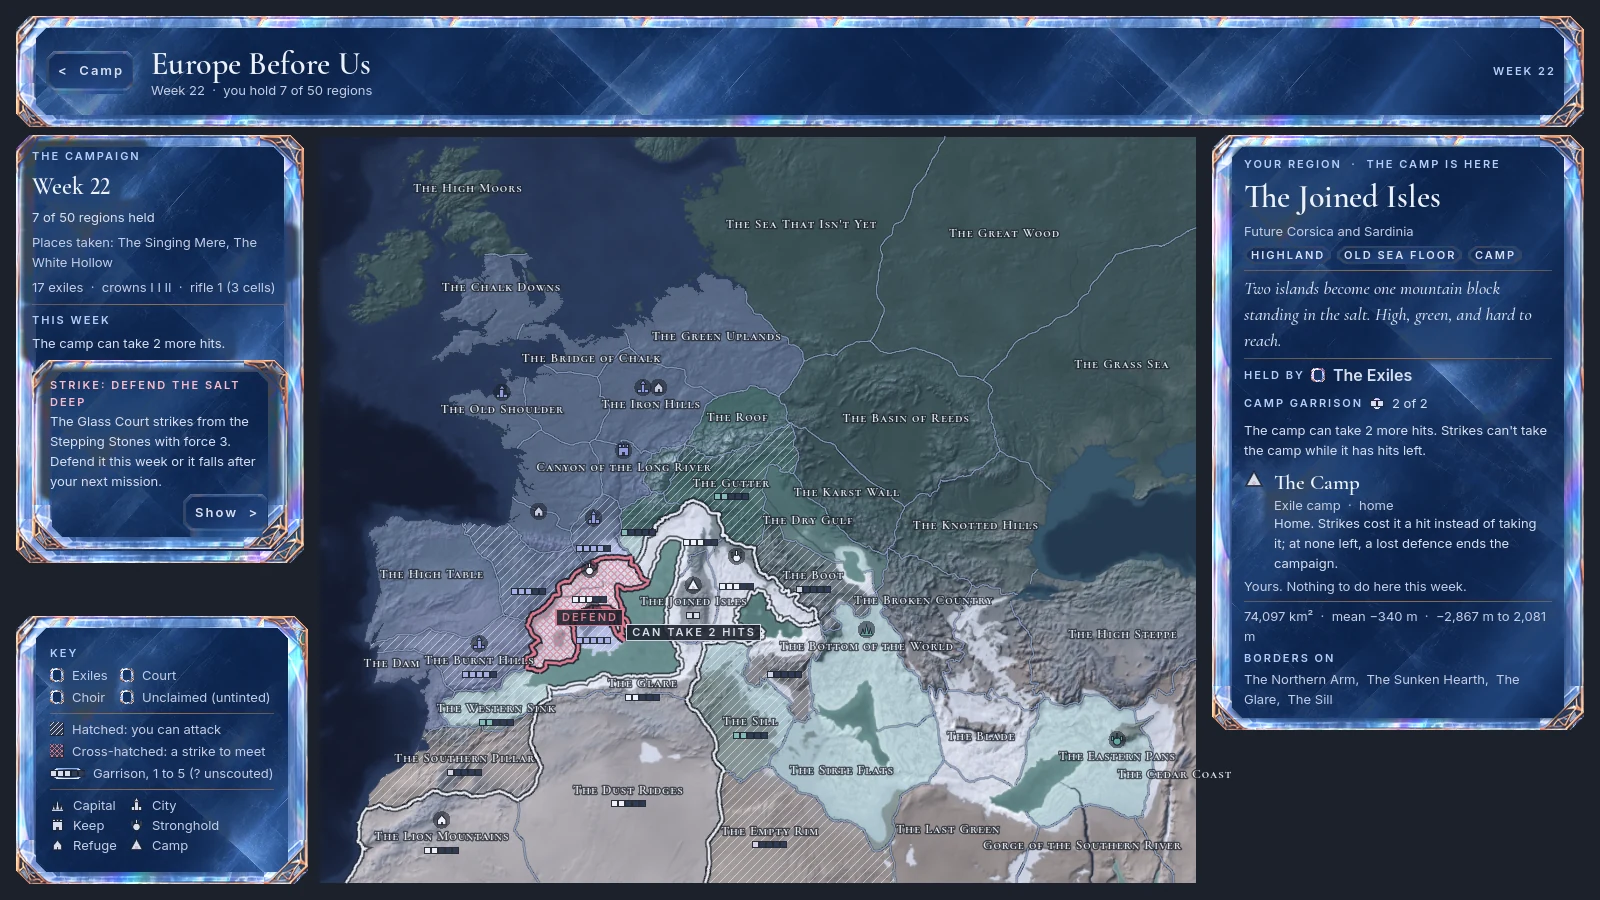Screen dimensions: 1600x900
Task: Click garrison bar under The Empty Rim
Action: coord(769,844)
